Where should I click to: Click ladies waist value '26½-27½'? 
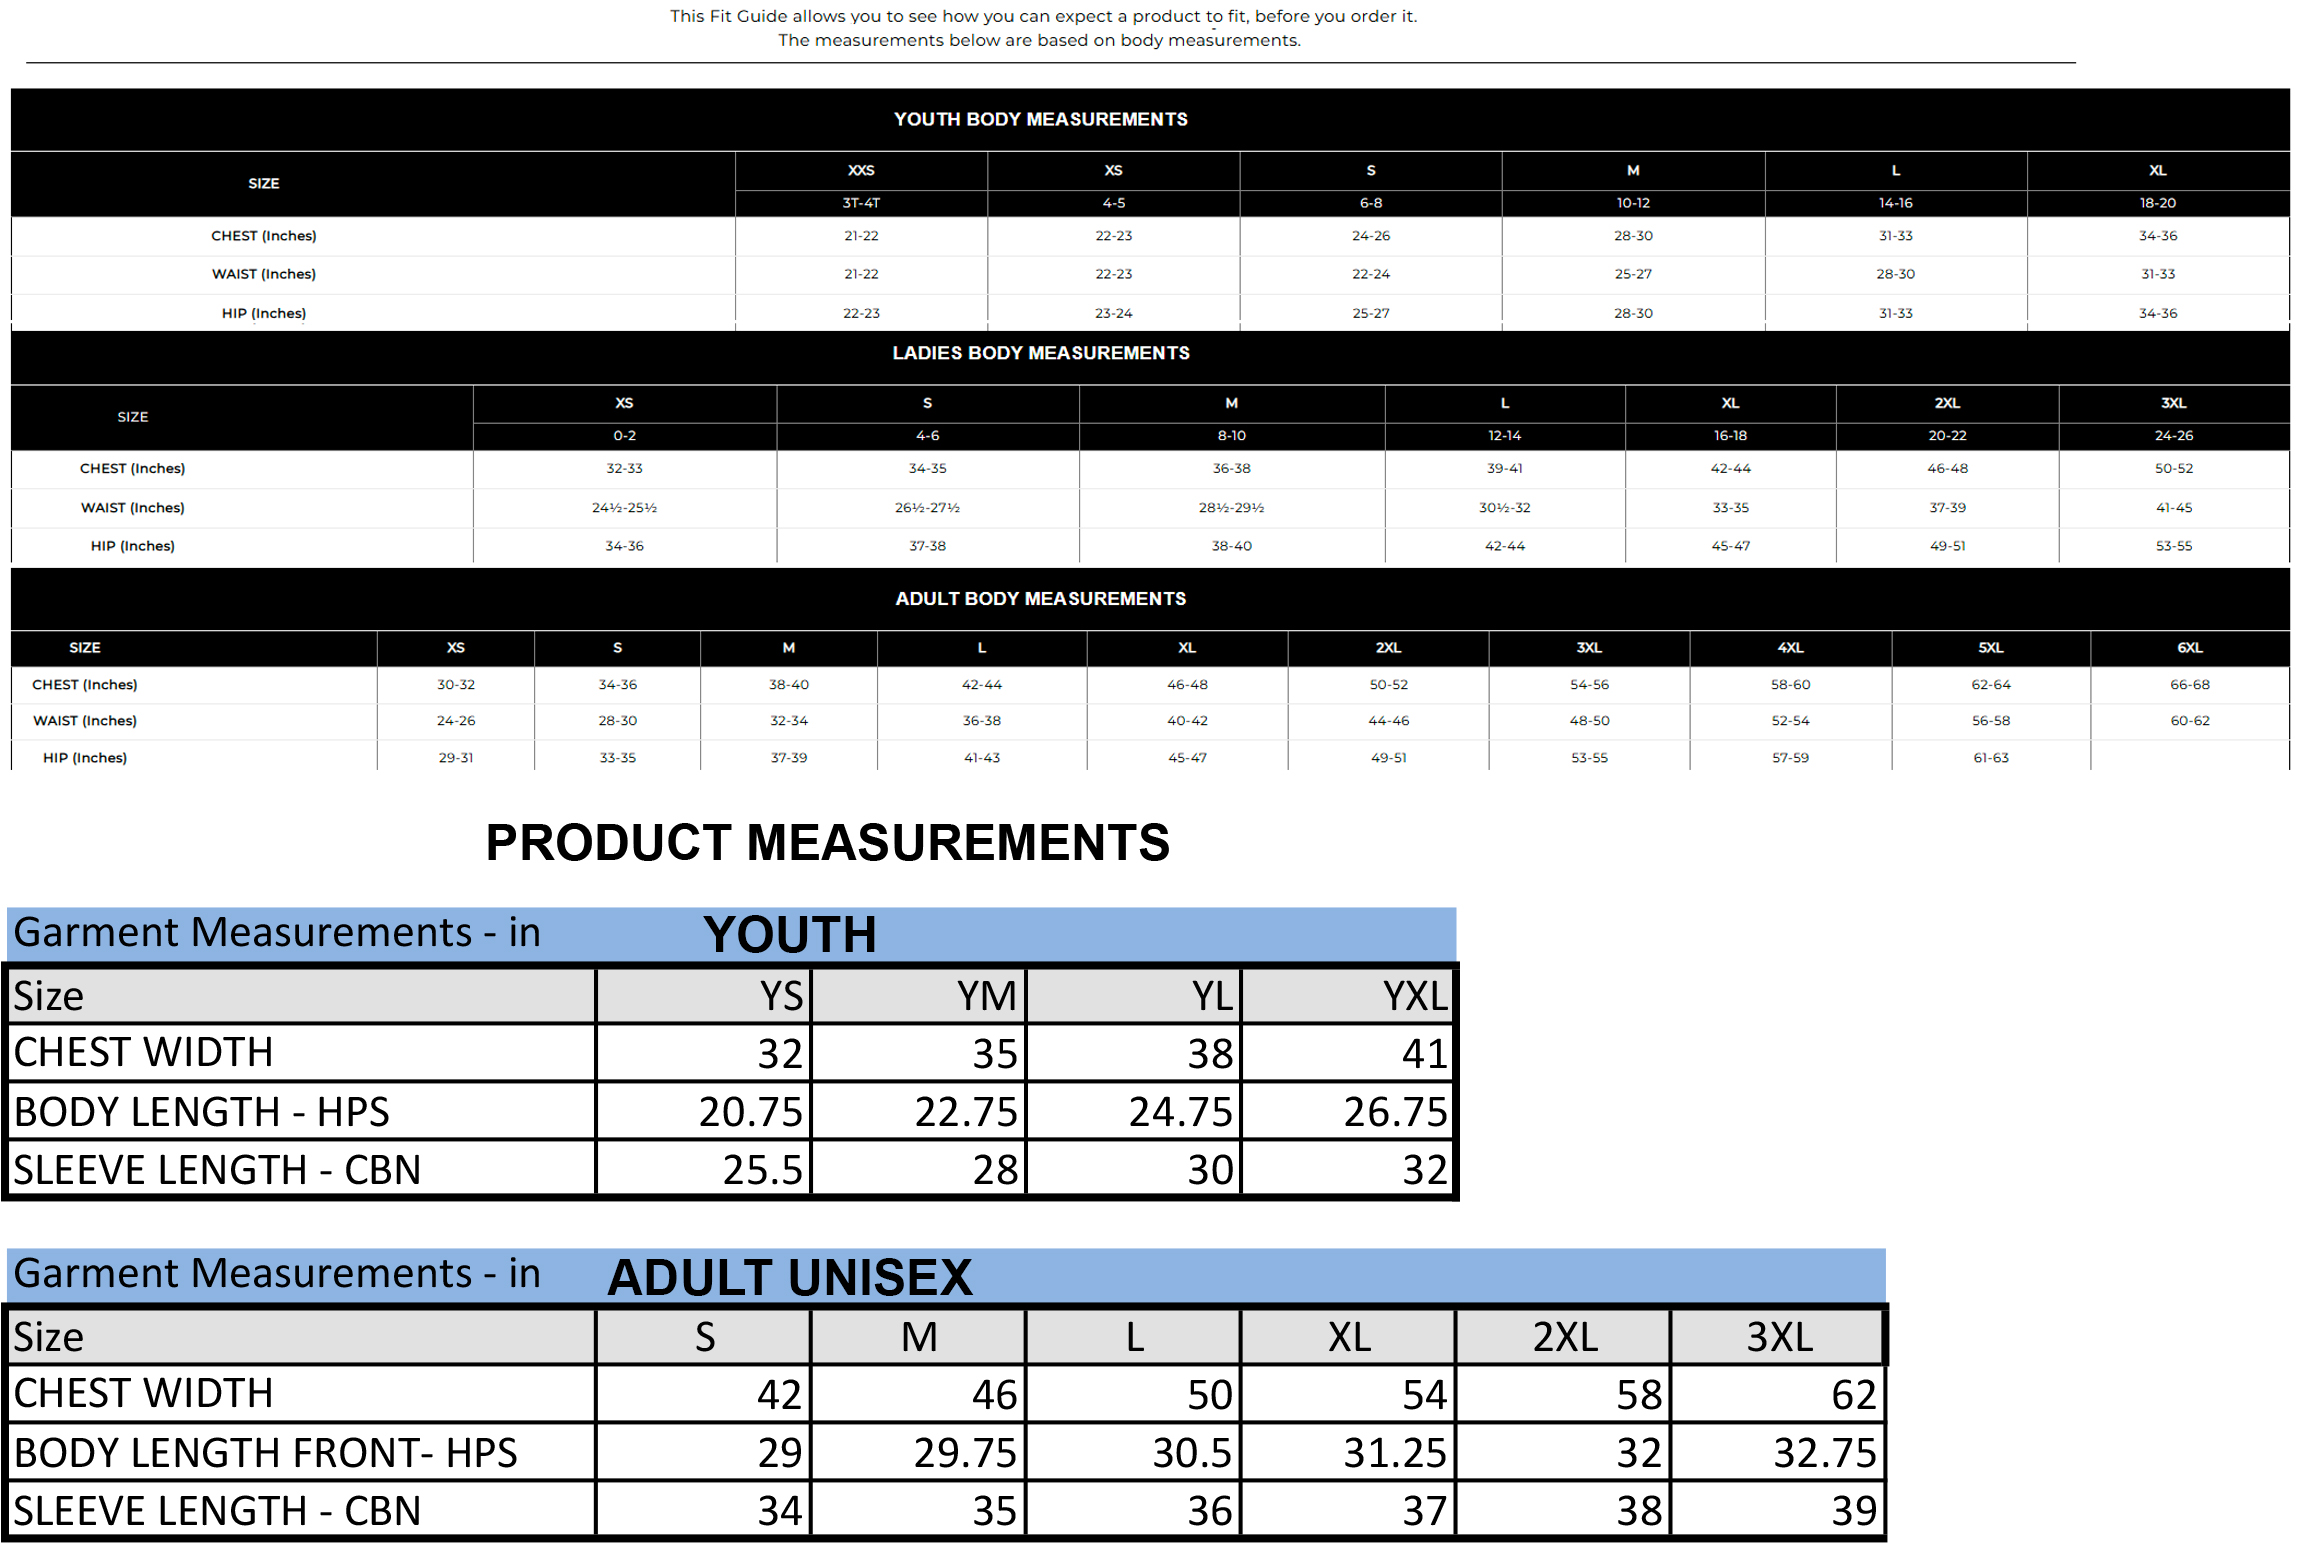[927, 508]
